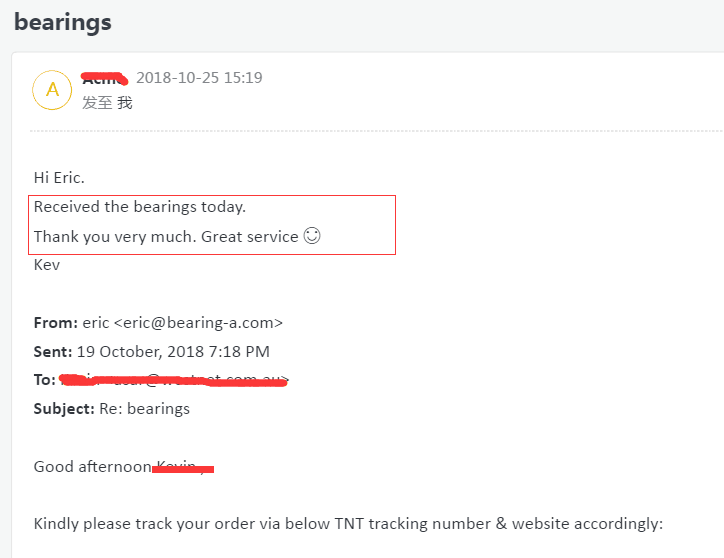Click the timestamp 2018-10-25 15:19
724x558 pixels.
199,78
